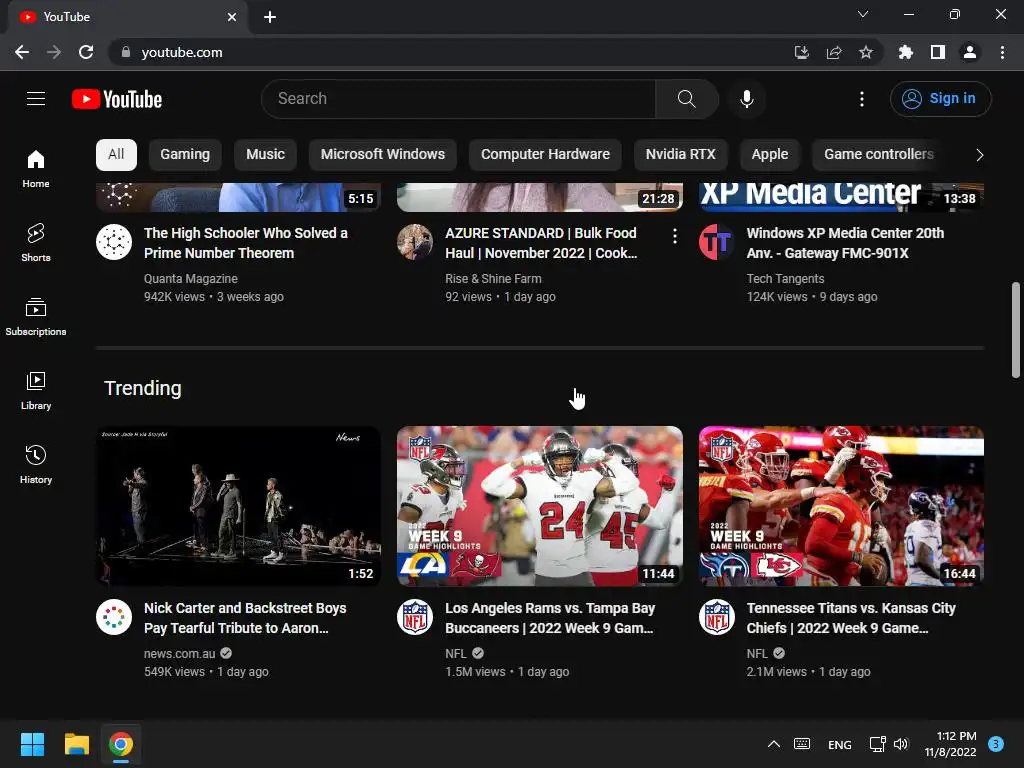Bookmark this page with the star

pos(866,52)
